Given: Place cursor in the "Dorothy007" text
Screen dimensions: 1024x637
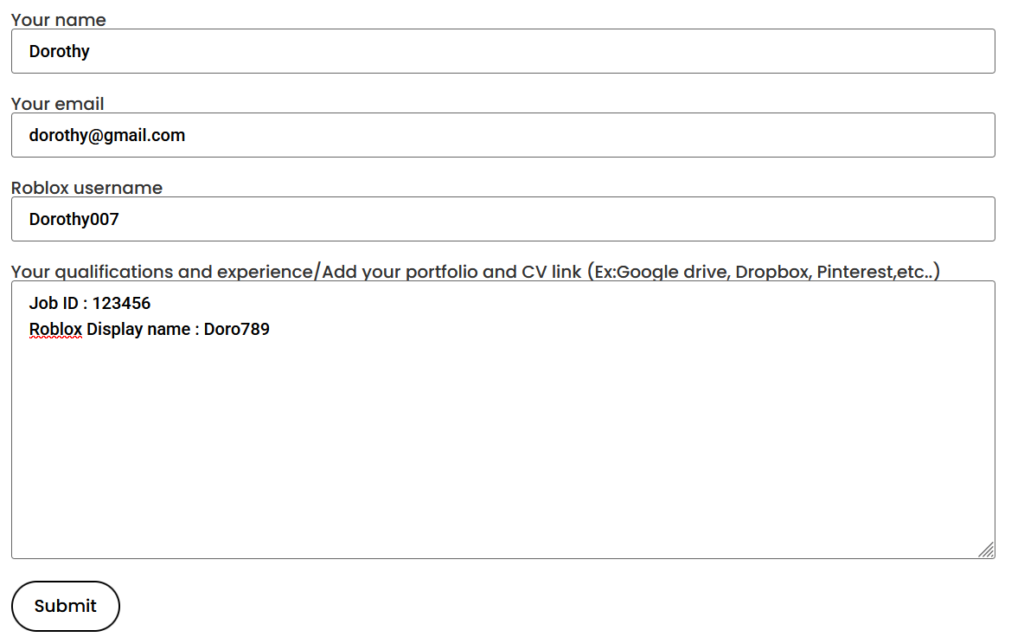Looking at the screenshot, I should [74, 219].
